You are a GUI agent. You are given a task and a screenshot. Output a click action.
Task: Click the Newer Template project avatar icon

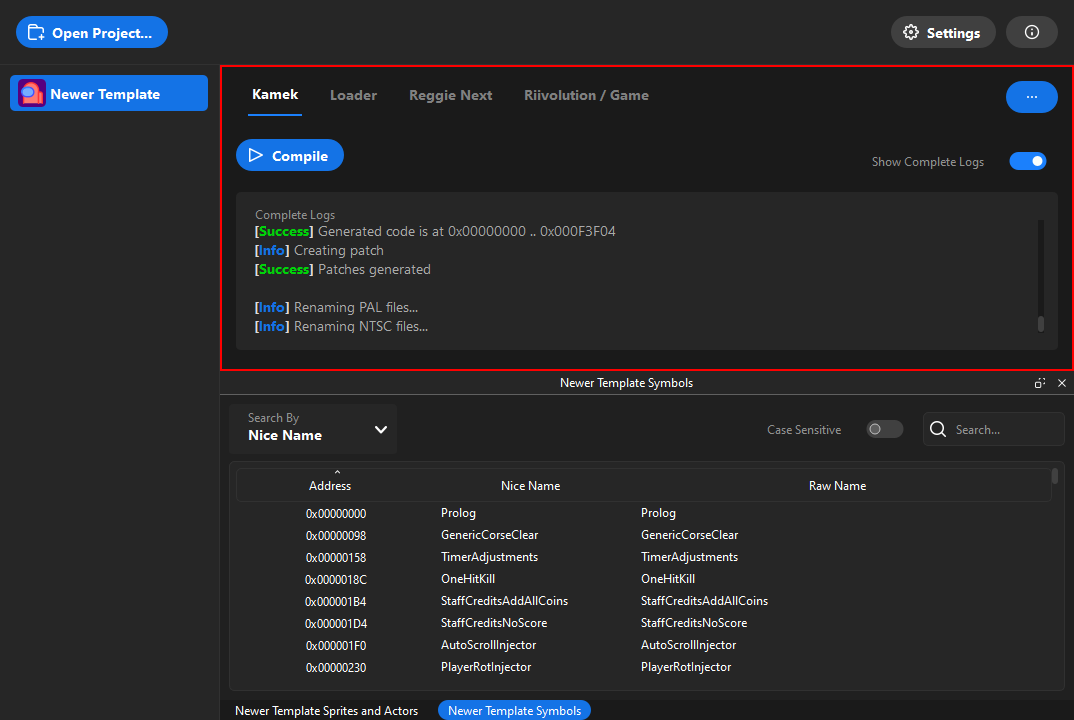pos(32,93)
